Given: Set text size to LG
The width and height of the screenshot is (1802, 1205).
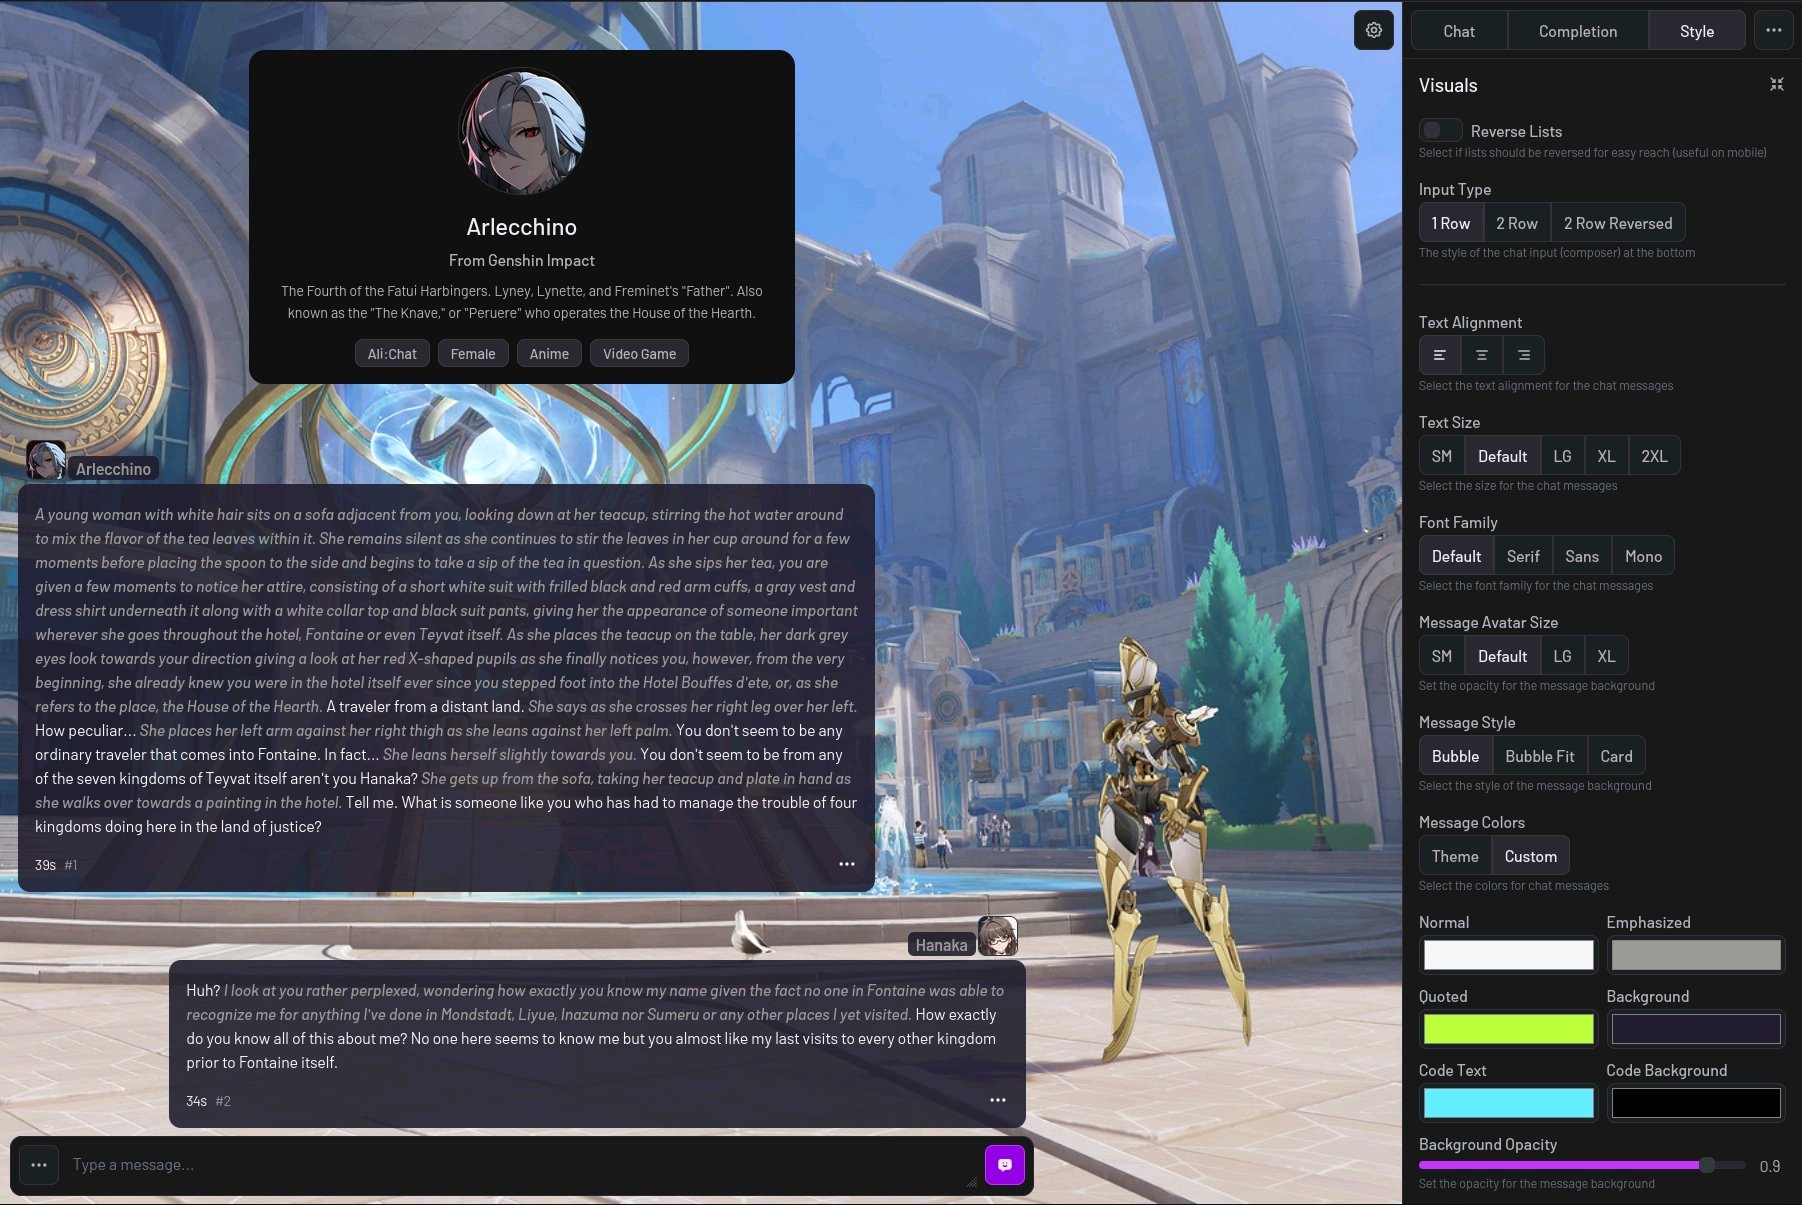Looking at the screenshot, I should tap(1562, 456).
